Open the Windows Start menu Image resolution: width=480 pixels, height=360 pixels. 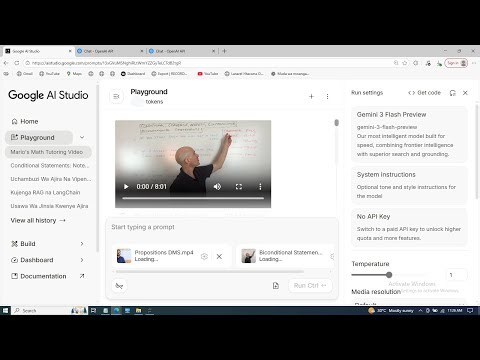click(5, 311)
